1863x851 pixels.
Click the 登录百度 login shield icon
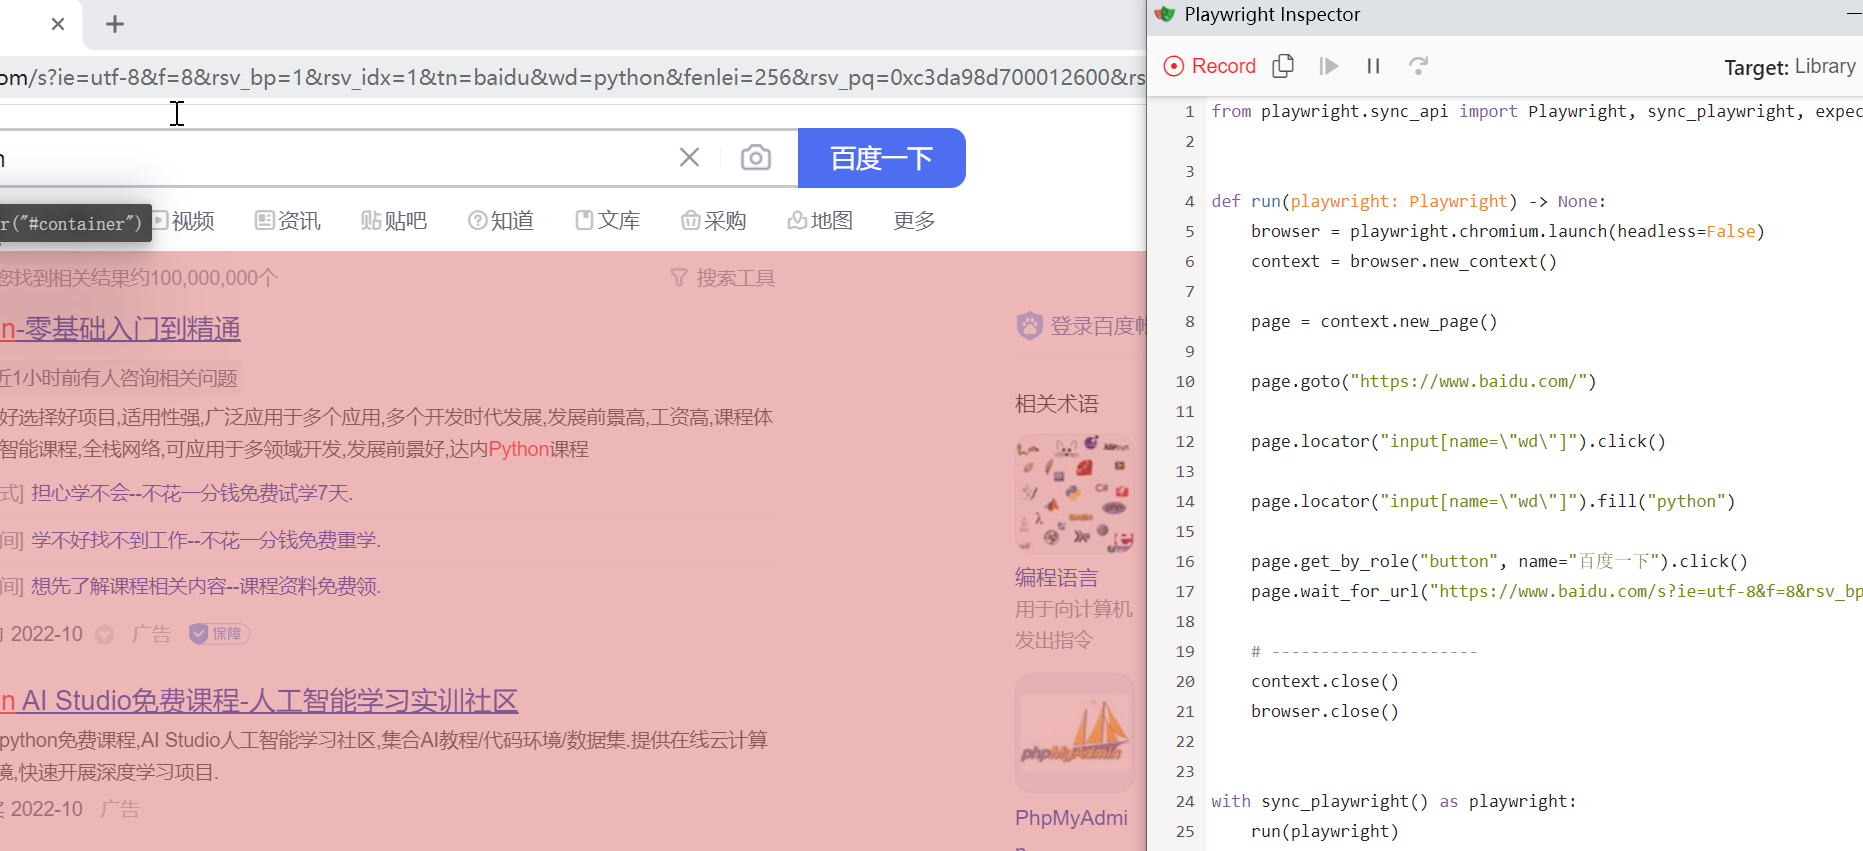(1030, 326)
